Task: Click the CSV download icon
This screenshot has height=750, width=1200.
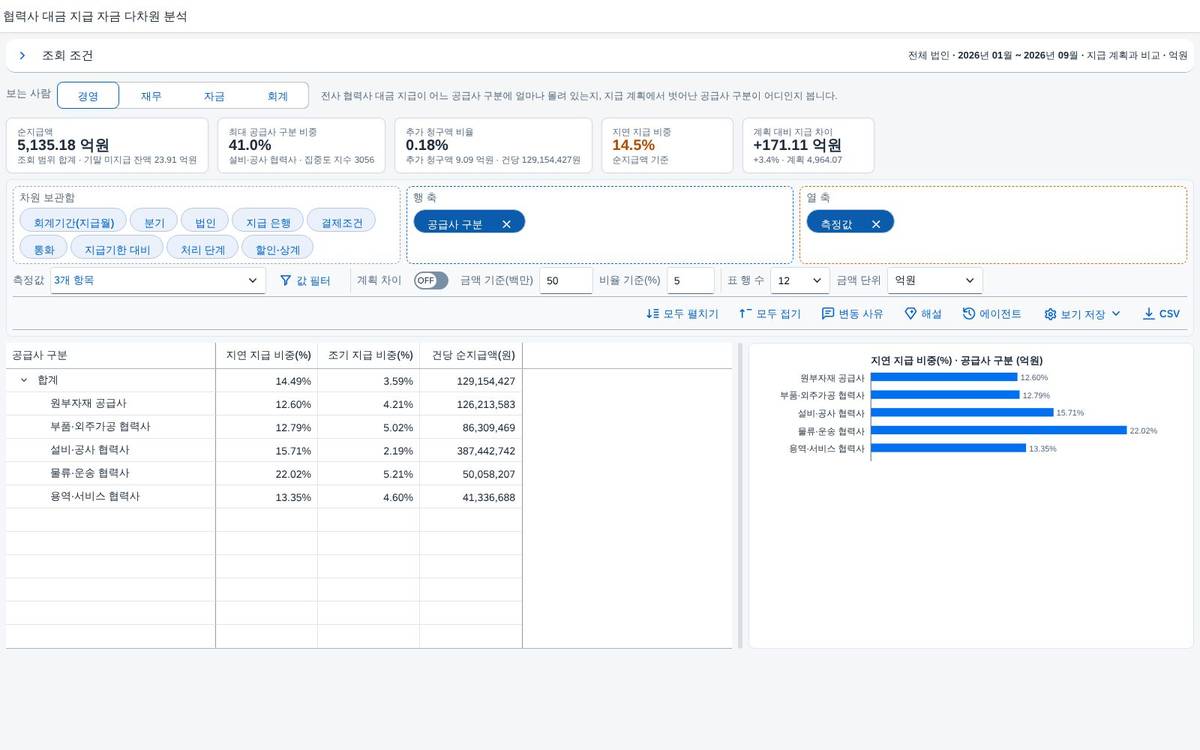Action: tap(1148, 314)
